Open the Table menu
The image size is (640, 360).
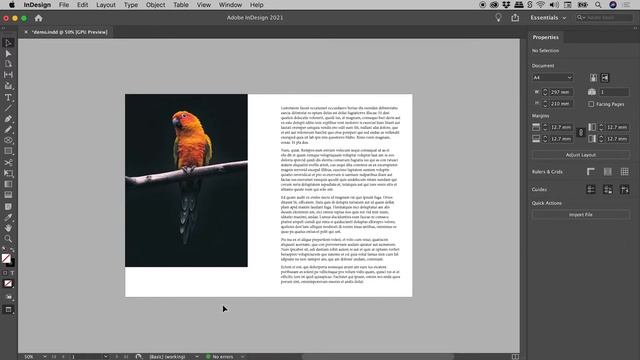[x=180, y=5]
